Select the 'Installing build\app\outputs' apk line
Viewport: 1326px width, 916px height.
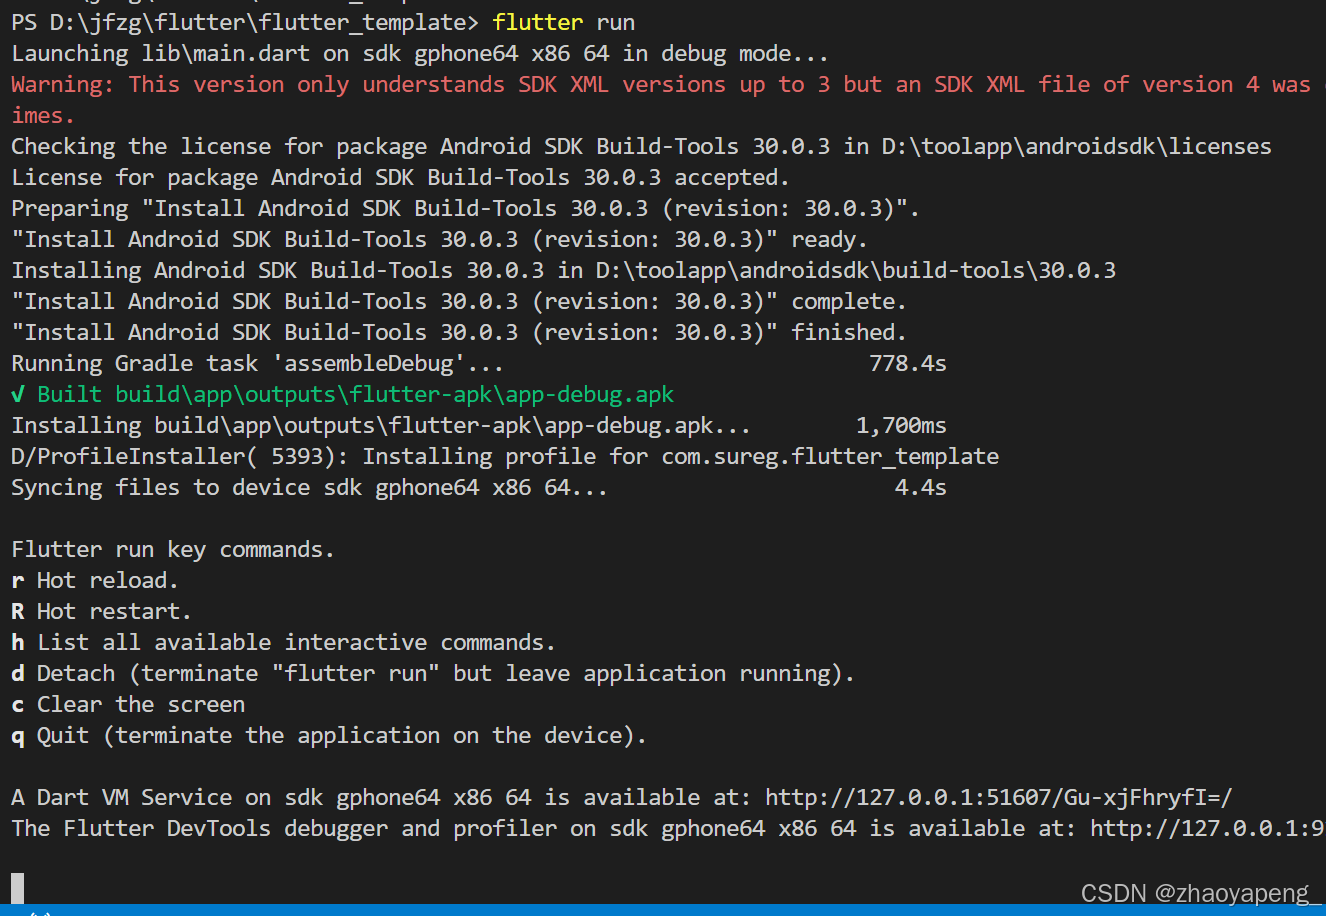(381, 425)
